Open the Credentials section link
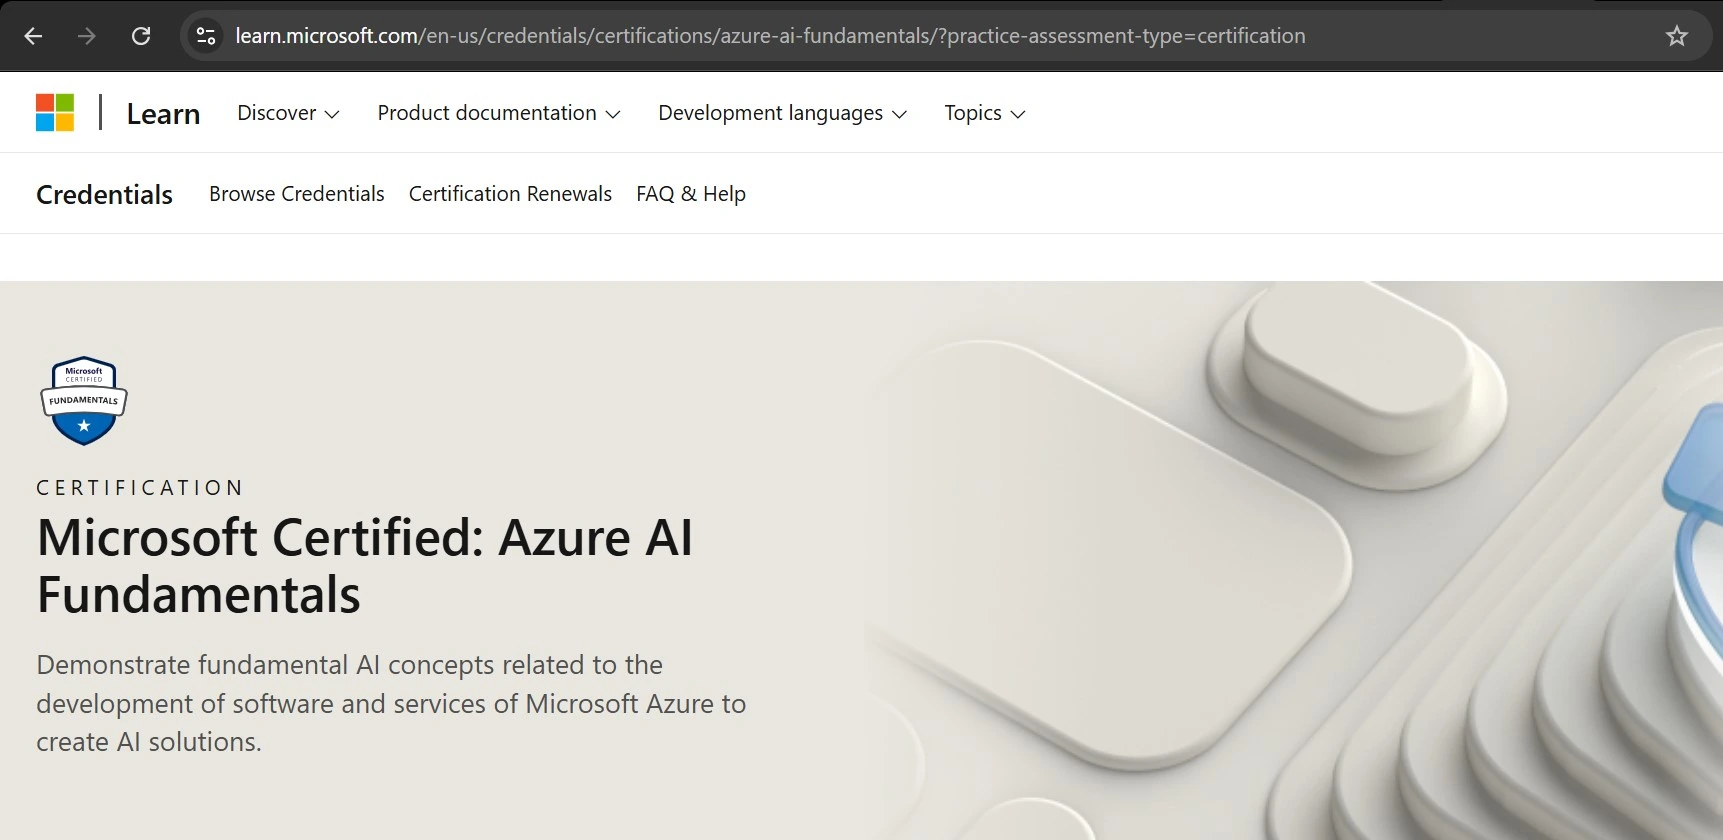 click(104, 194)
